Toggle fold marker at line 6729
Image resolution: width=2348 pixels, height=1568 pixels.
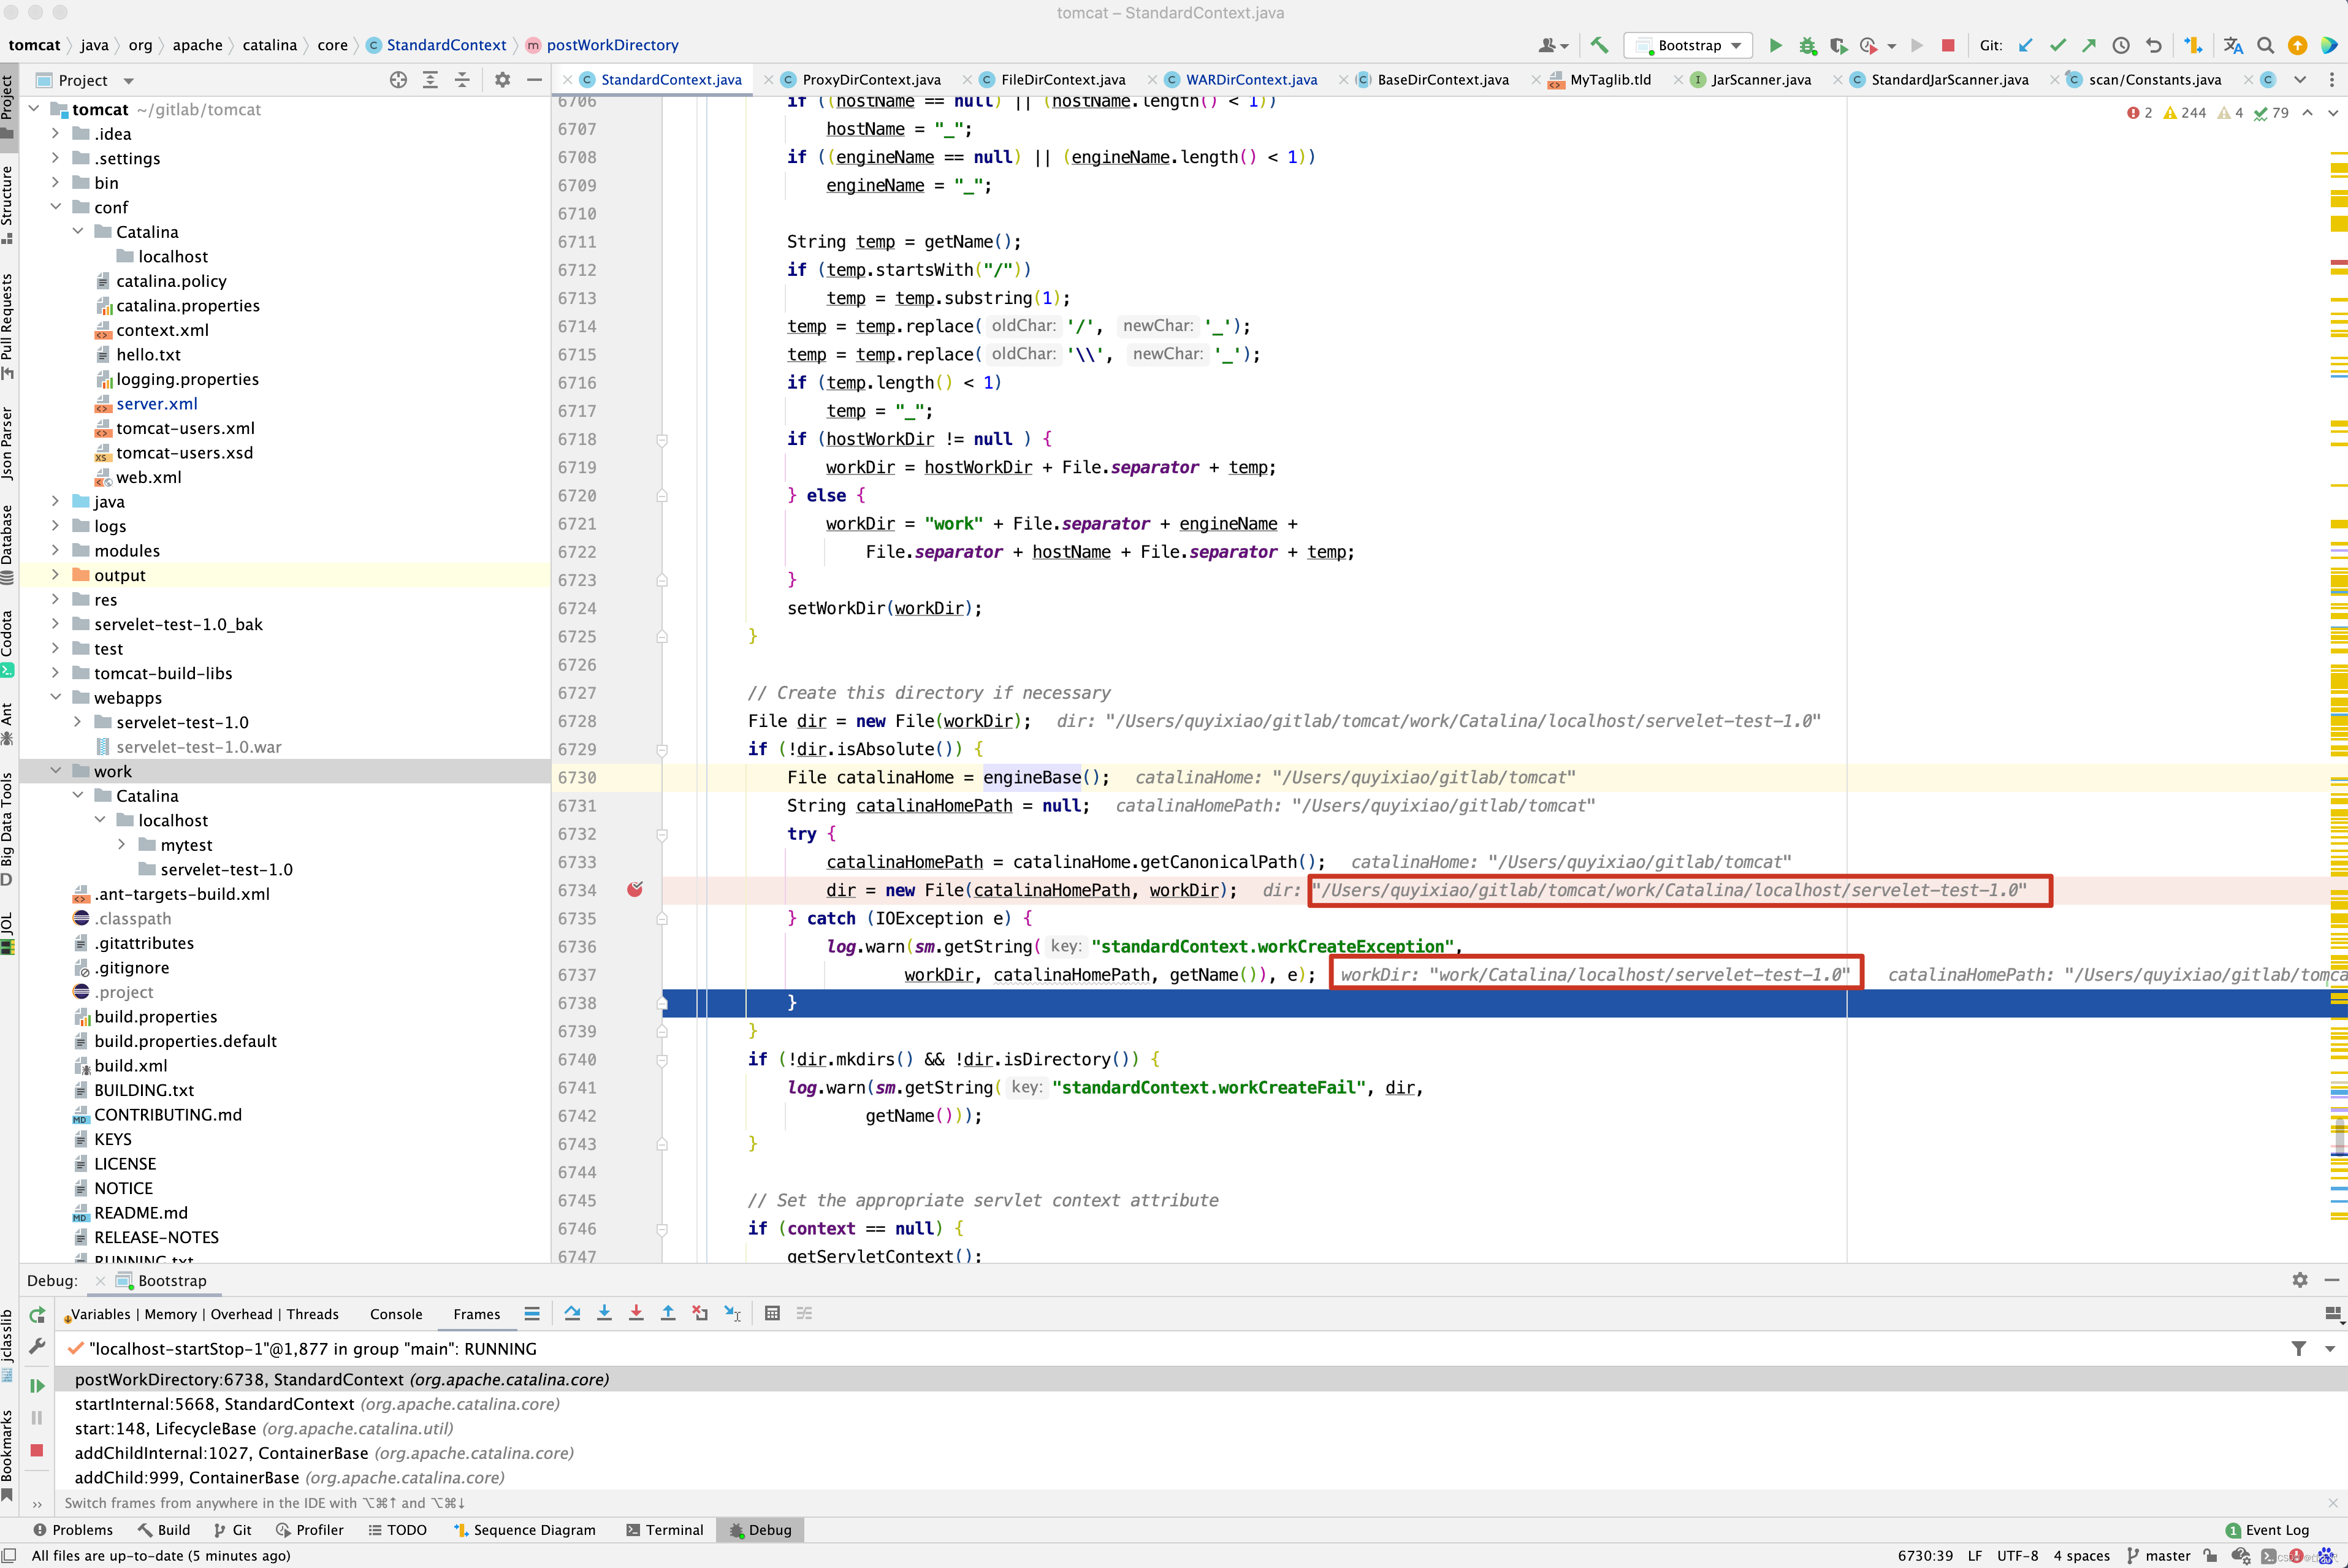662,750
